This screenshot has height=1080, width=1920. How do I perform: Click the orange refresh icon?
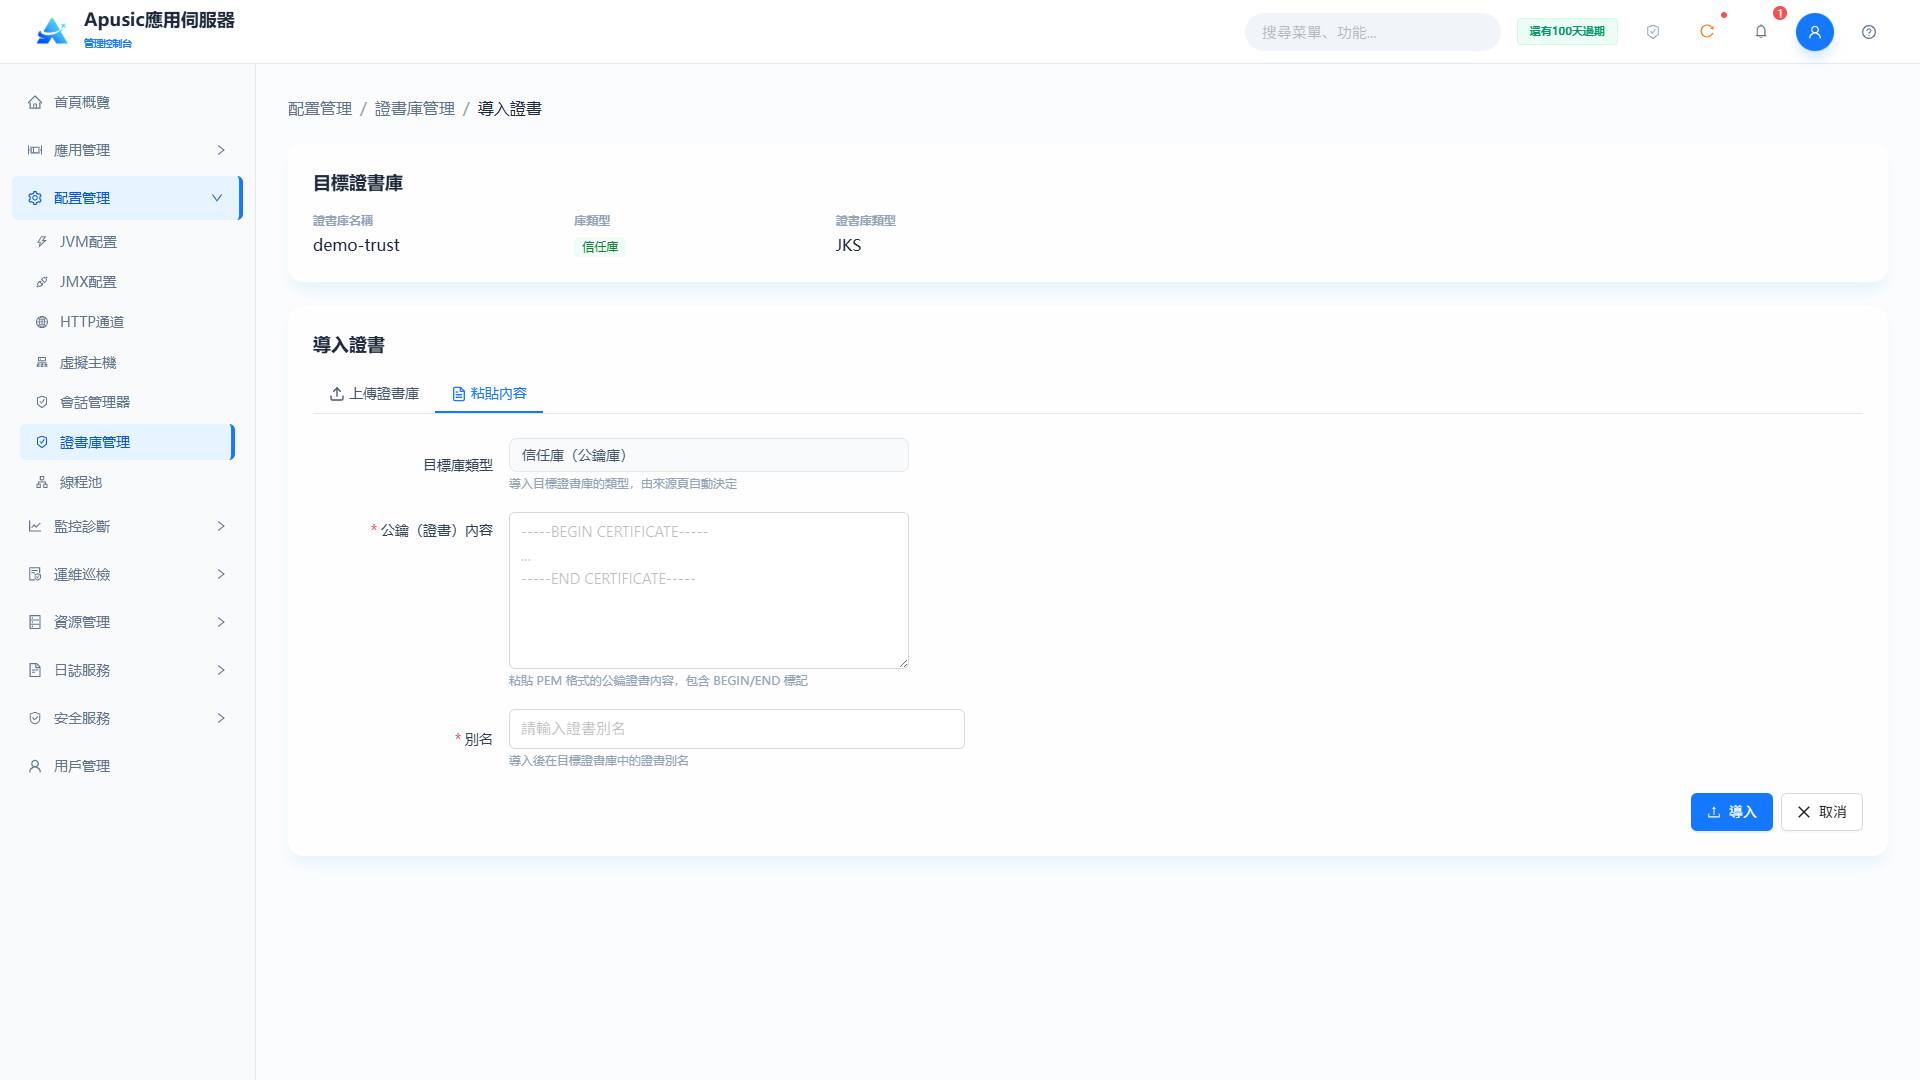[x=1707, y=32]
